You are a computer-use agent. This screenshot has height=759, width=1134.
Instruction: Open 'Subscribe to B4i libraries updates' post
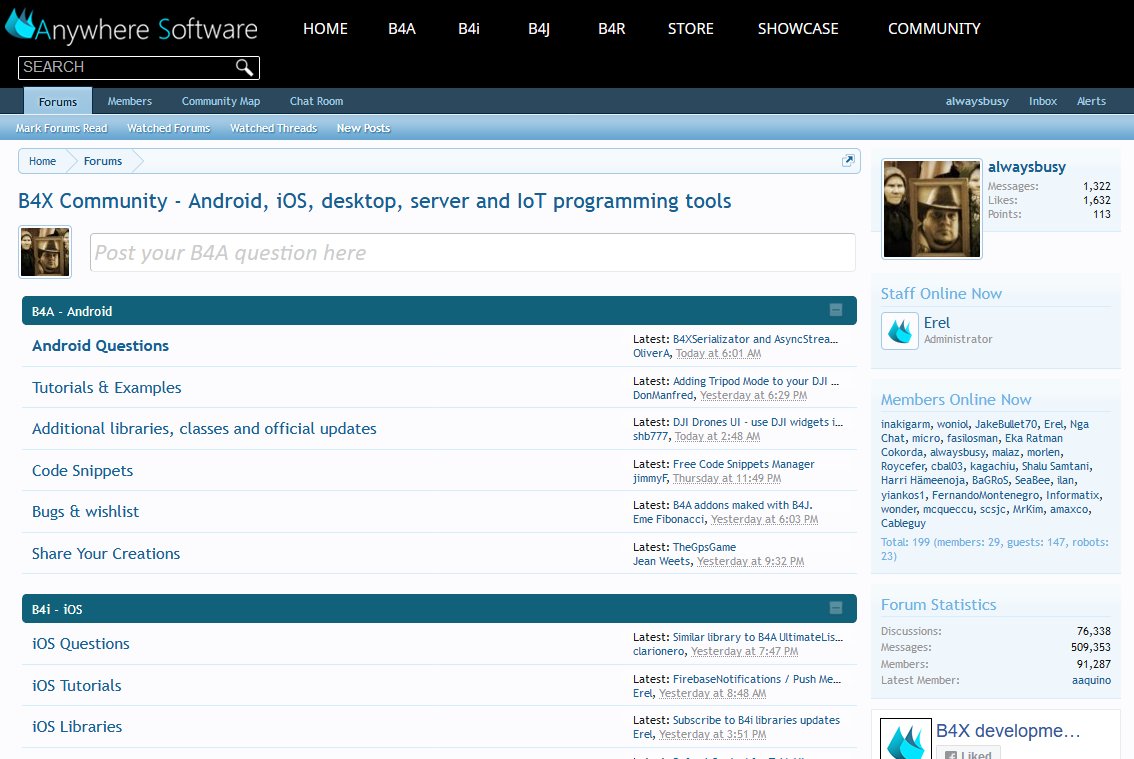(x=756, y=720)
